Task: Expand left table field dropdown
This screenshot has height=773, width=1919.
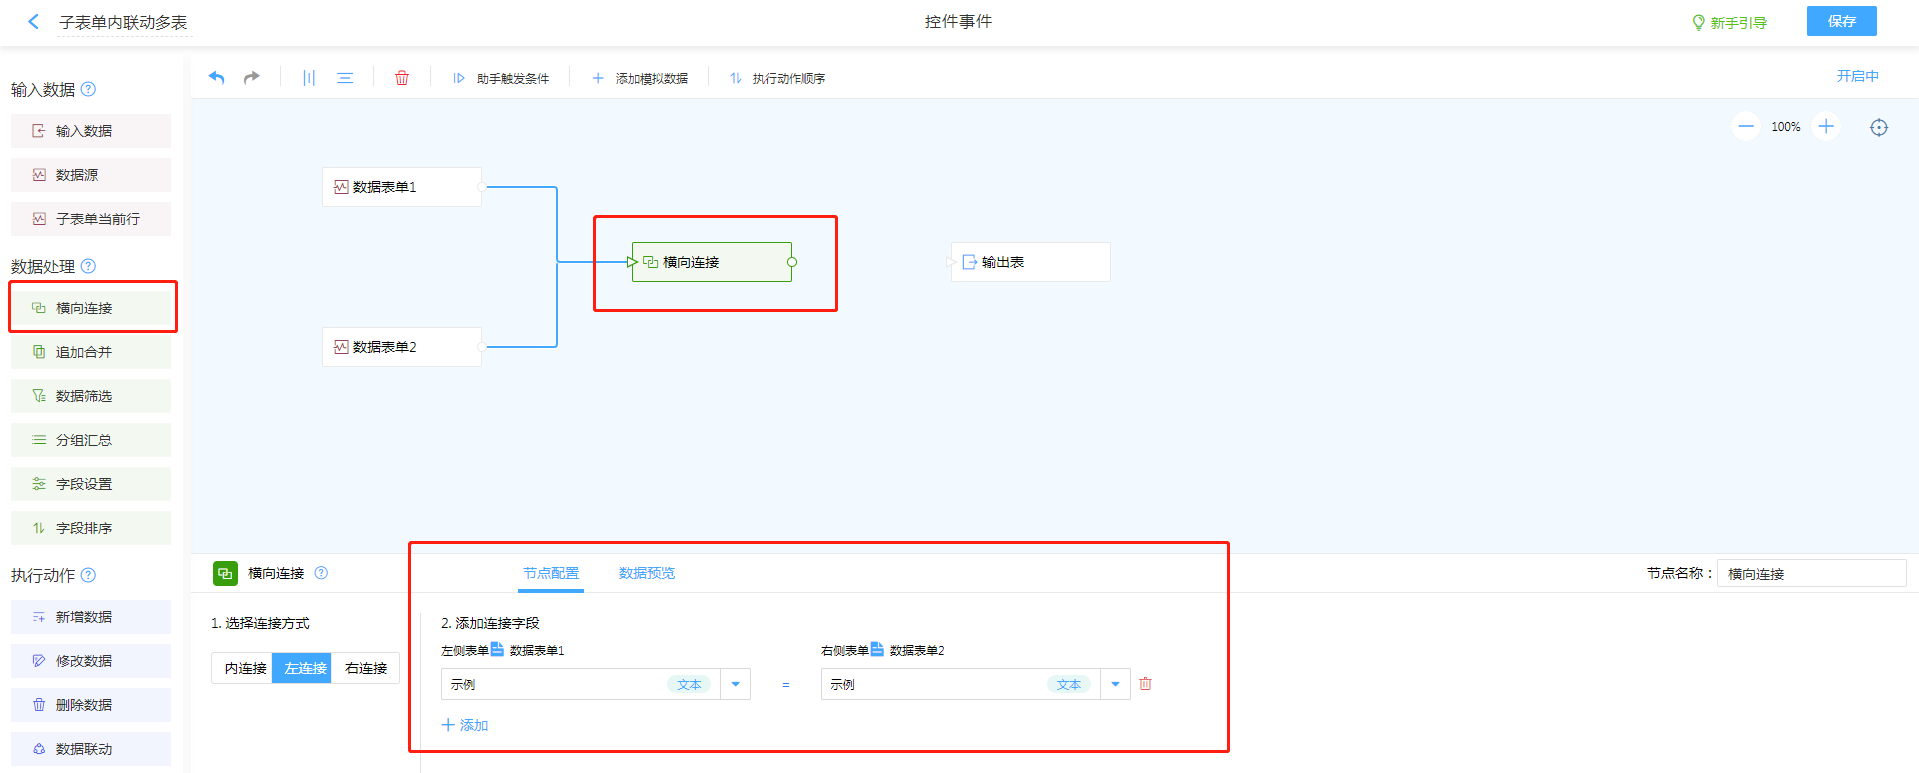Action: pos(735,684)
